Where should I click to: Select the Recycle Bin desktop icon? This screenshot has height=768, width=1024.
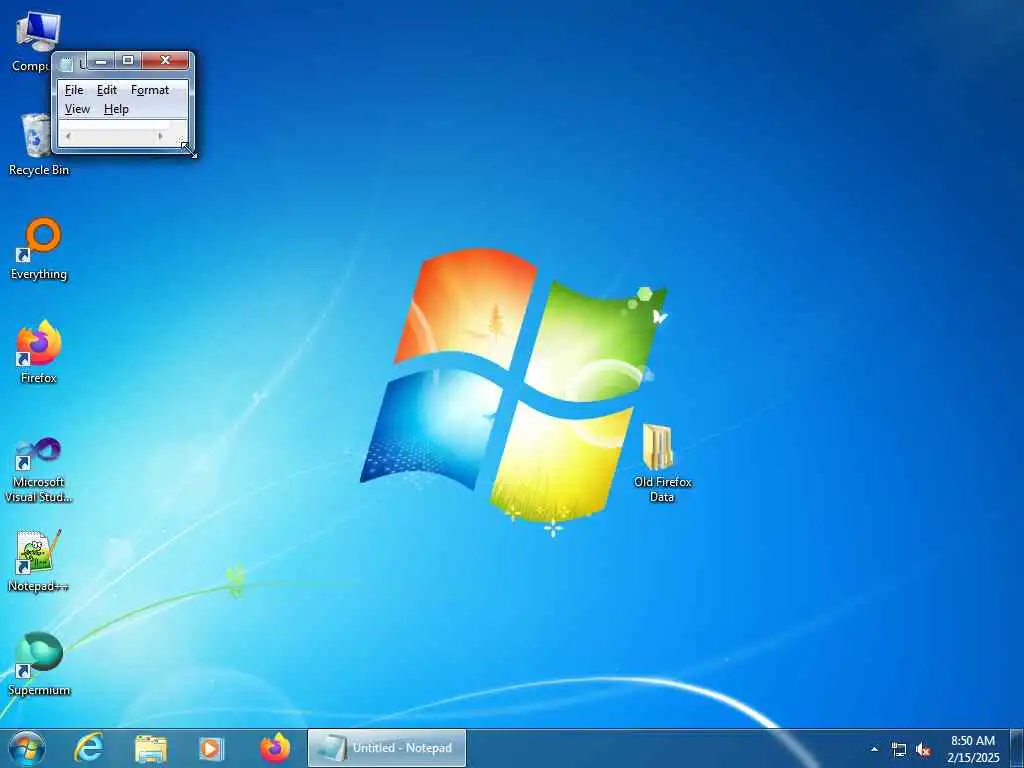tap(39, 144)
